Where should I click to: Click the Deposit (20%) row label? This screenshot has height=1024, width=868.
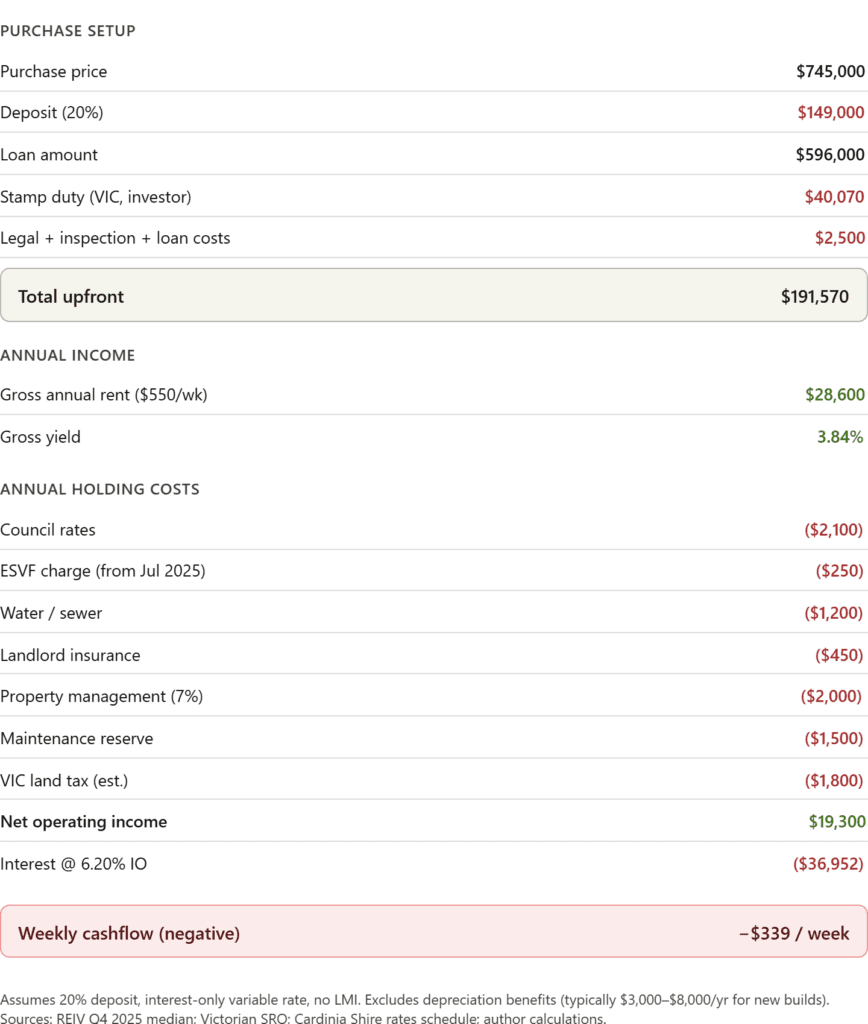click(x=52, y=113)
